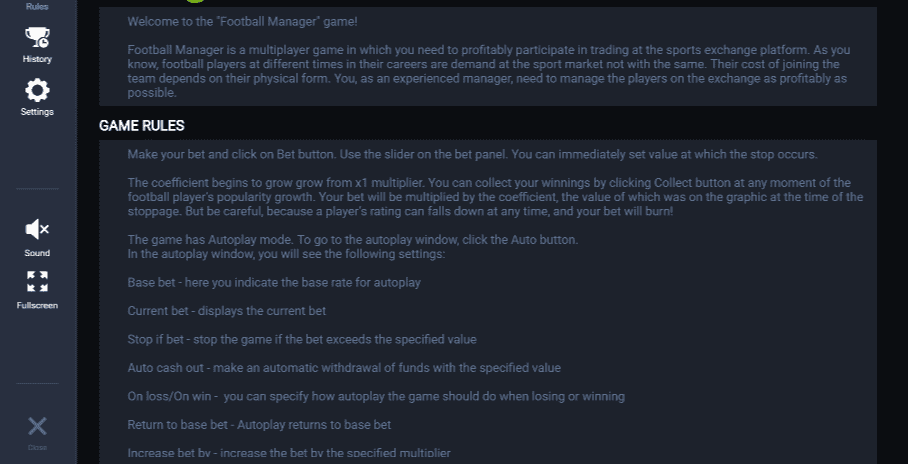Click the History text label
The width and height of the screenshot is (908, 464).
(37, 59)
